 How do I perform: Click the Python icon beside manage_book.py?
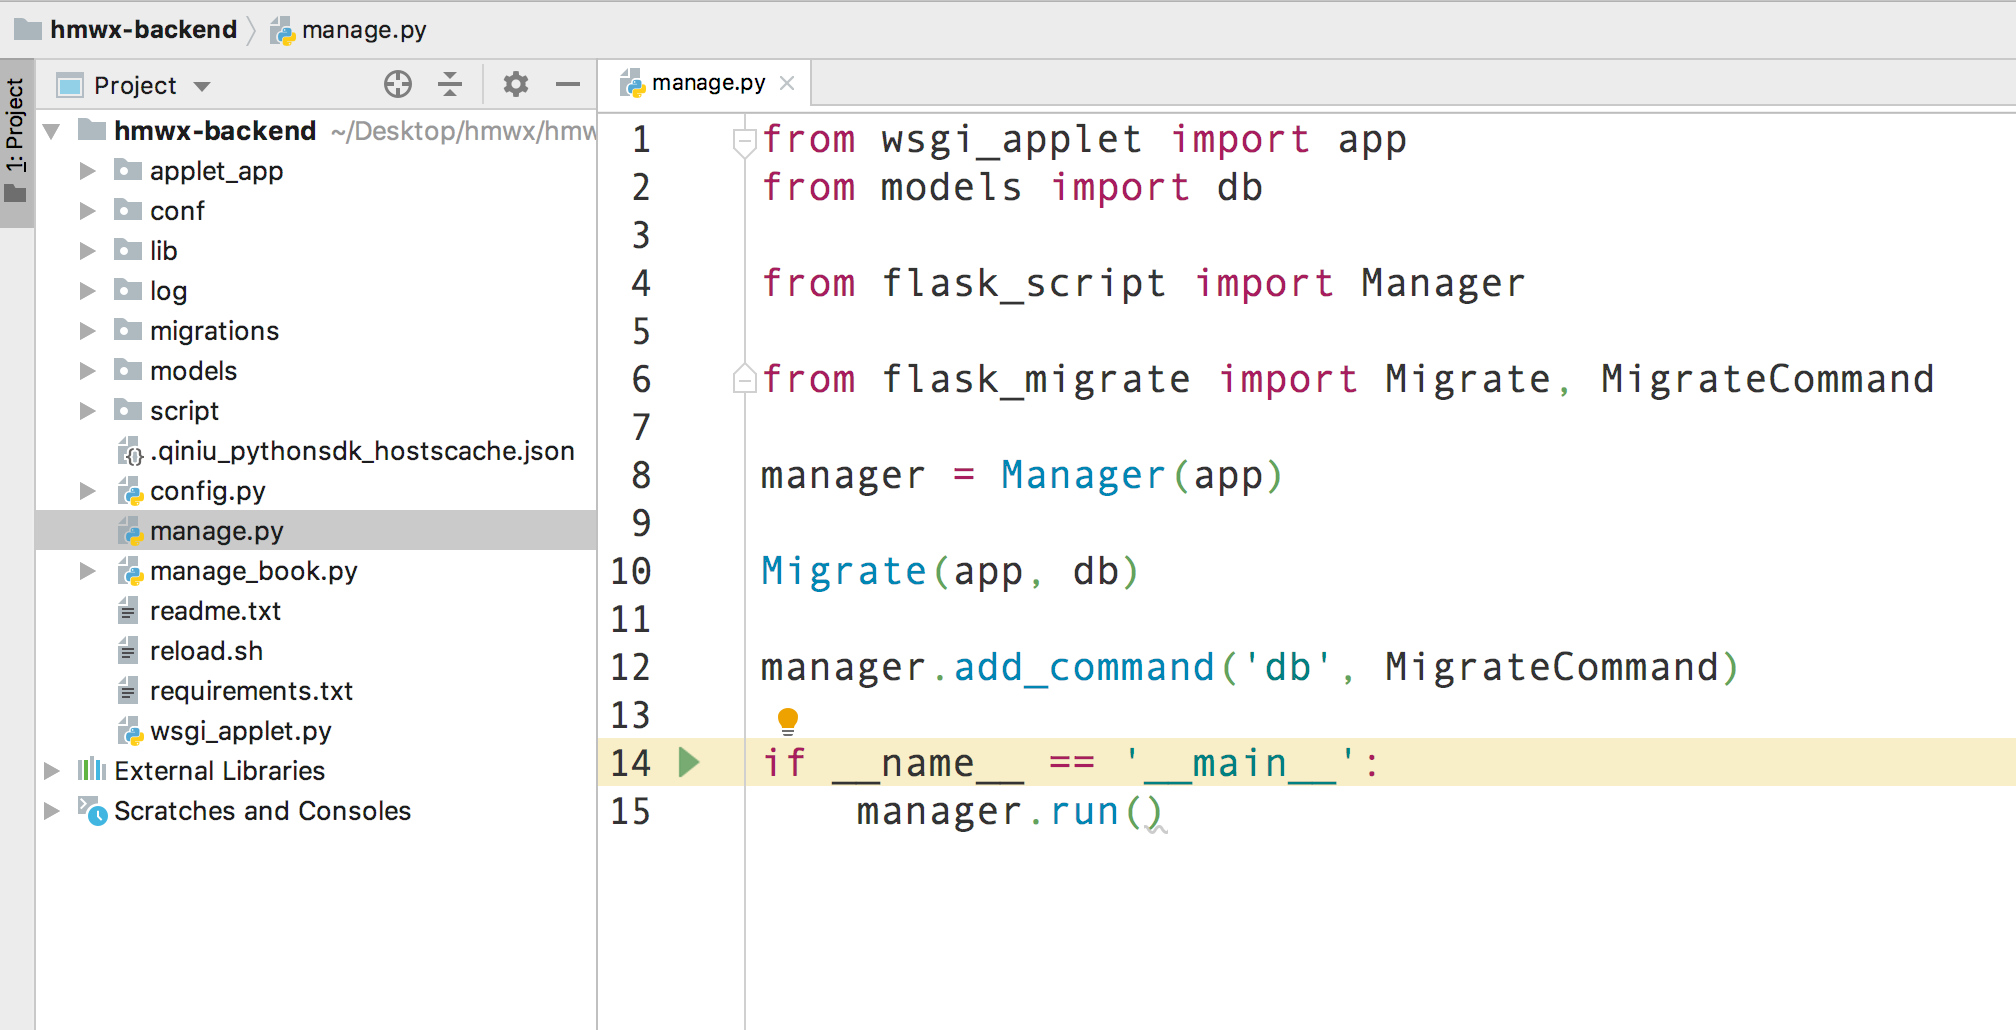130,571
